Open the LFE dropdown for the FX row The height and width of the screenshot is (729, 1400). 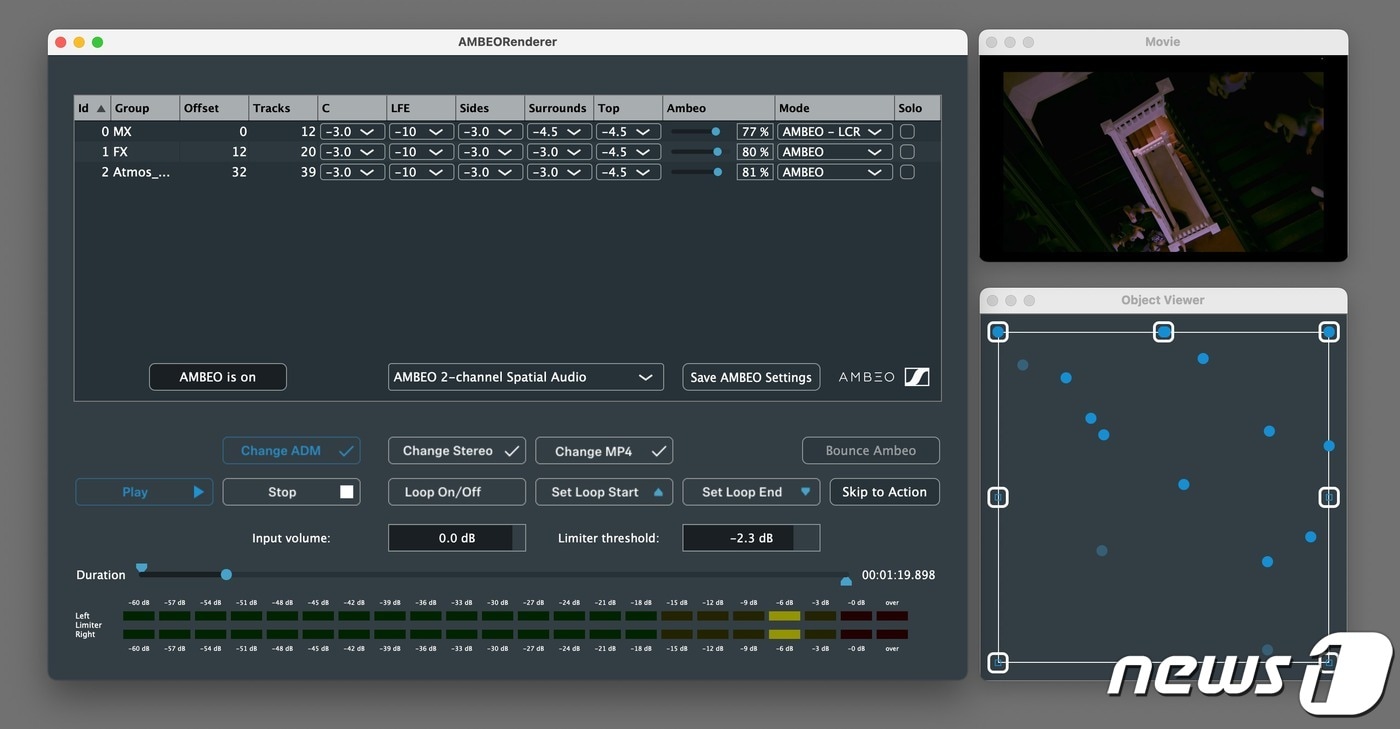pos(421,152)
